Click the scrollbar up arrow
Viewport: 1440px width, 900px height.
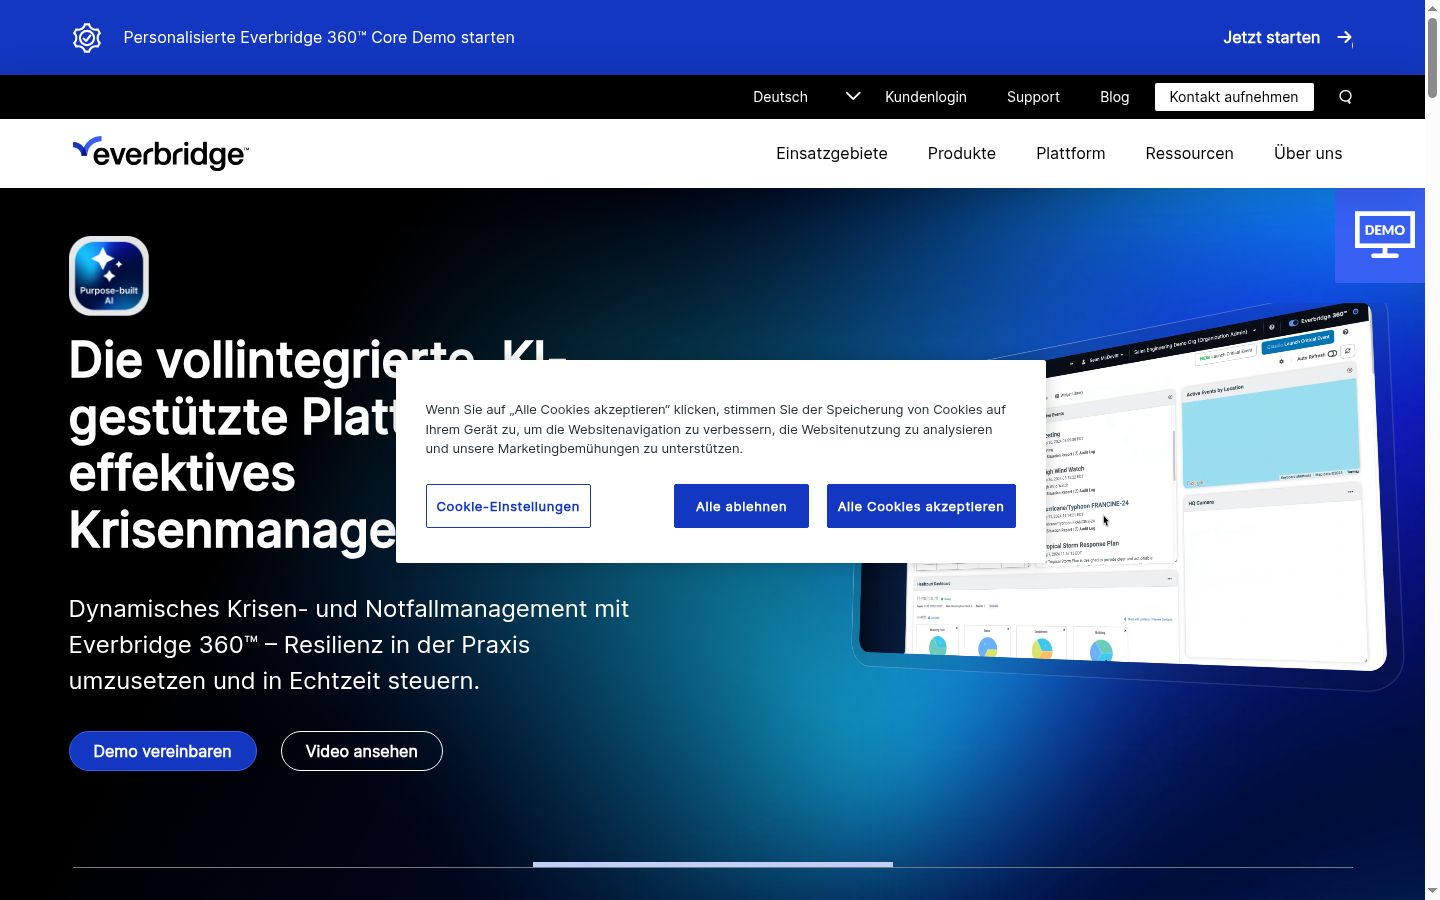tap(1432, 8)
